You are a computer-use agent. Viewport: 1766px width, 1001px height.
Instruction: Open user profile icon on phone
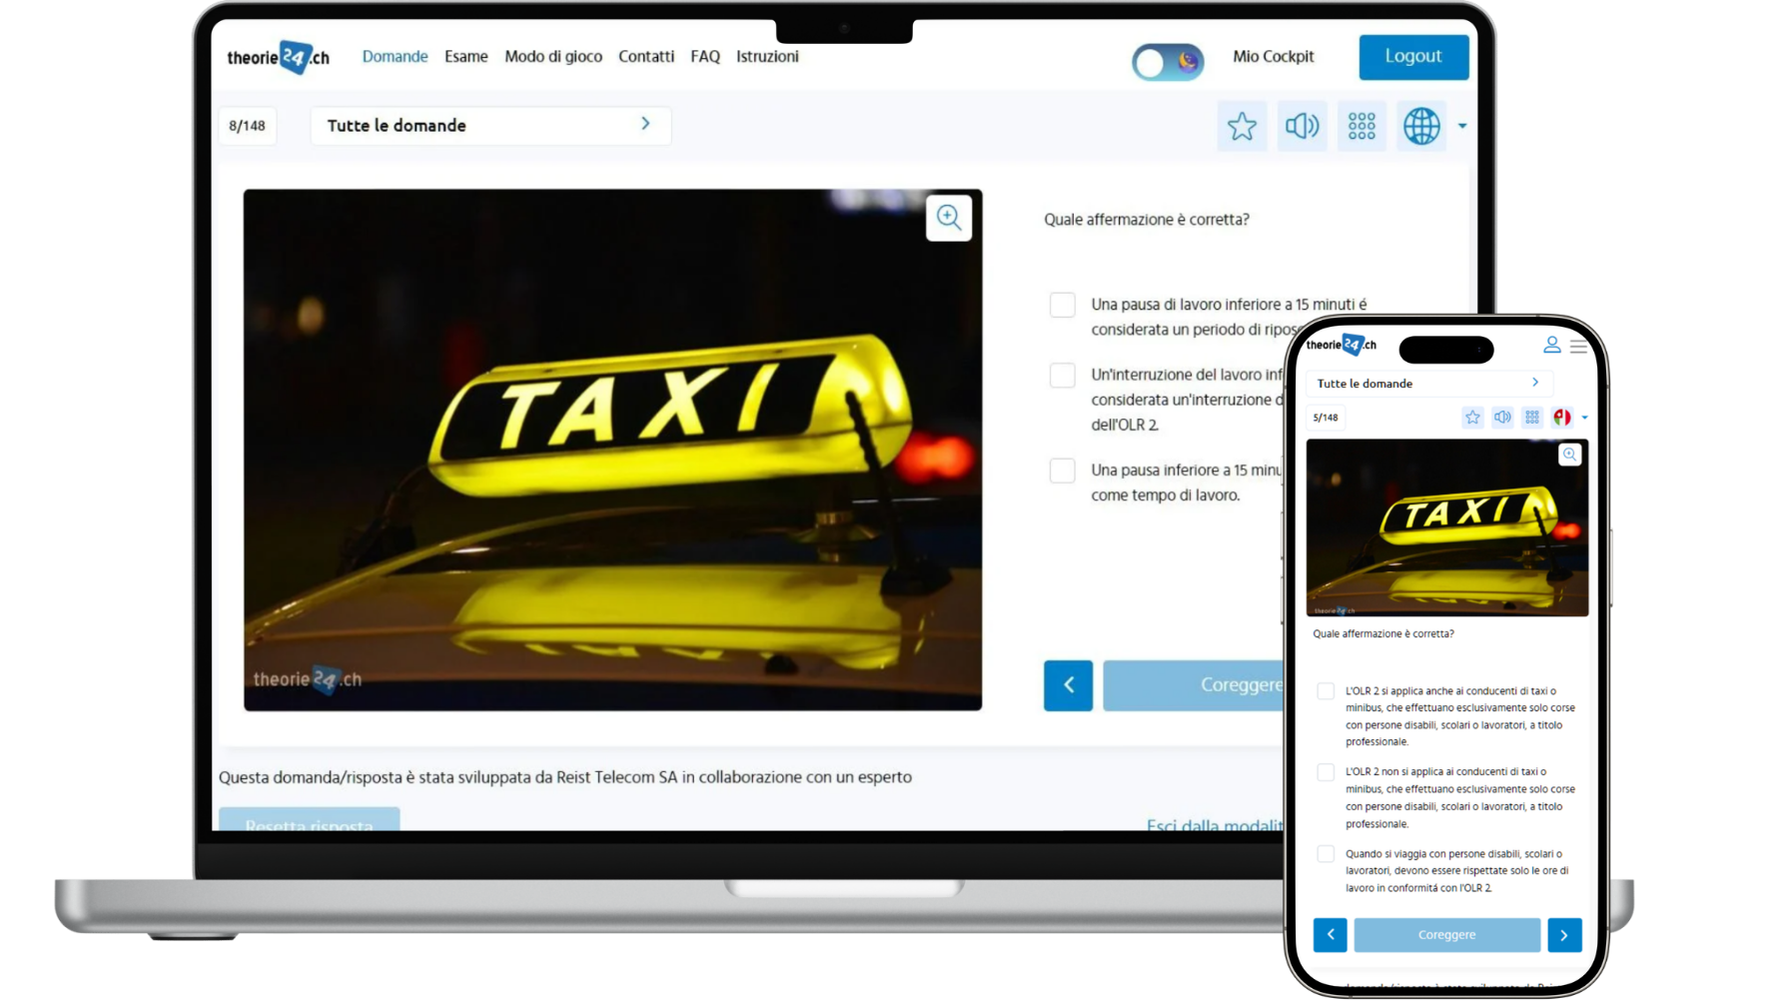tap(1551, 345)
